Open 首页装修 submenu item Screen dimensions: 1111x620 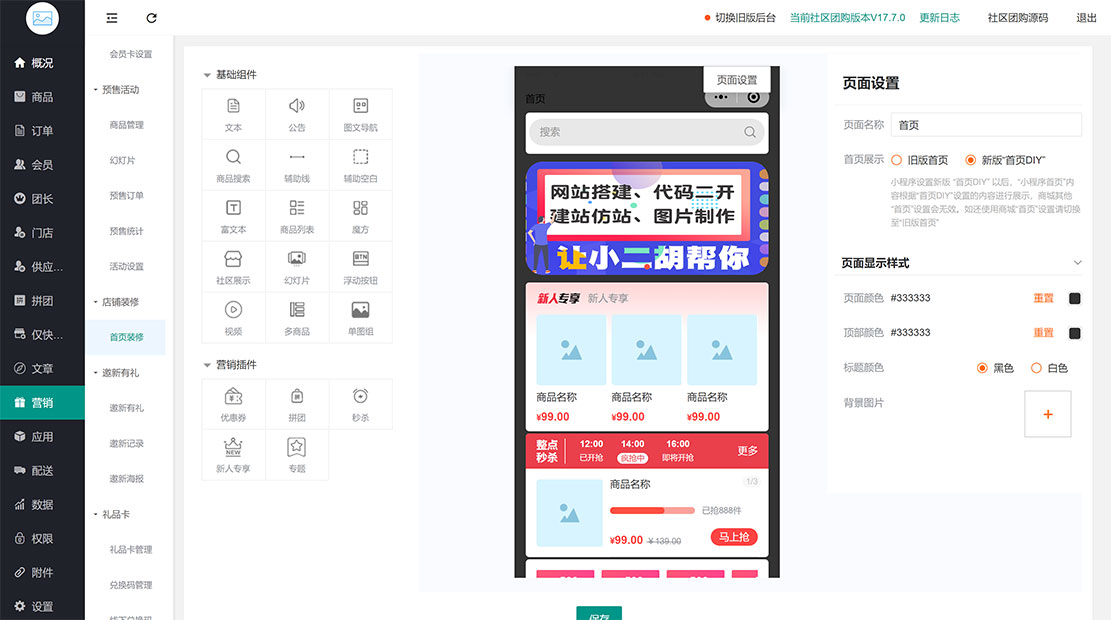tap(126, 337)
